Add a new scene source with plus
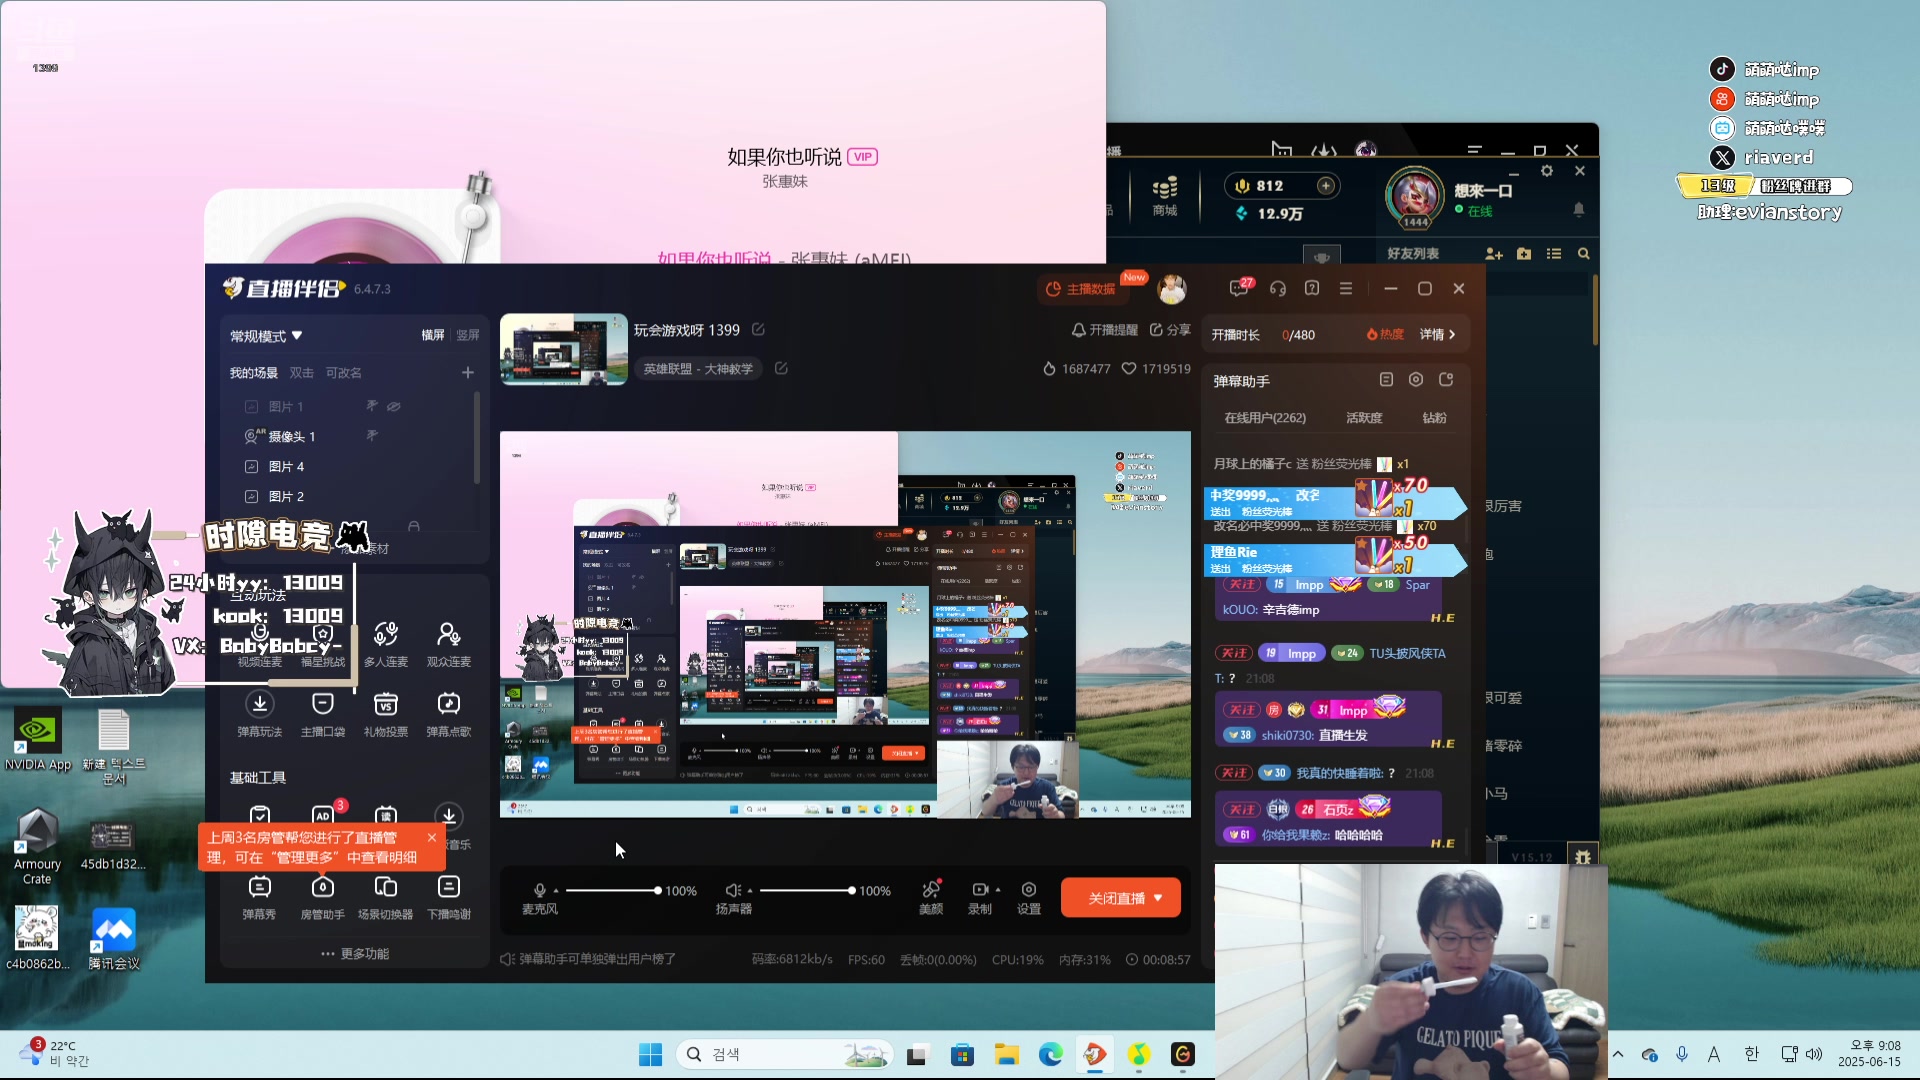The width and height of the screenshot is (1920, 1080). [x=467, y=372]
